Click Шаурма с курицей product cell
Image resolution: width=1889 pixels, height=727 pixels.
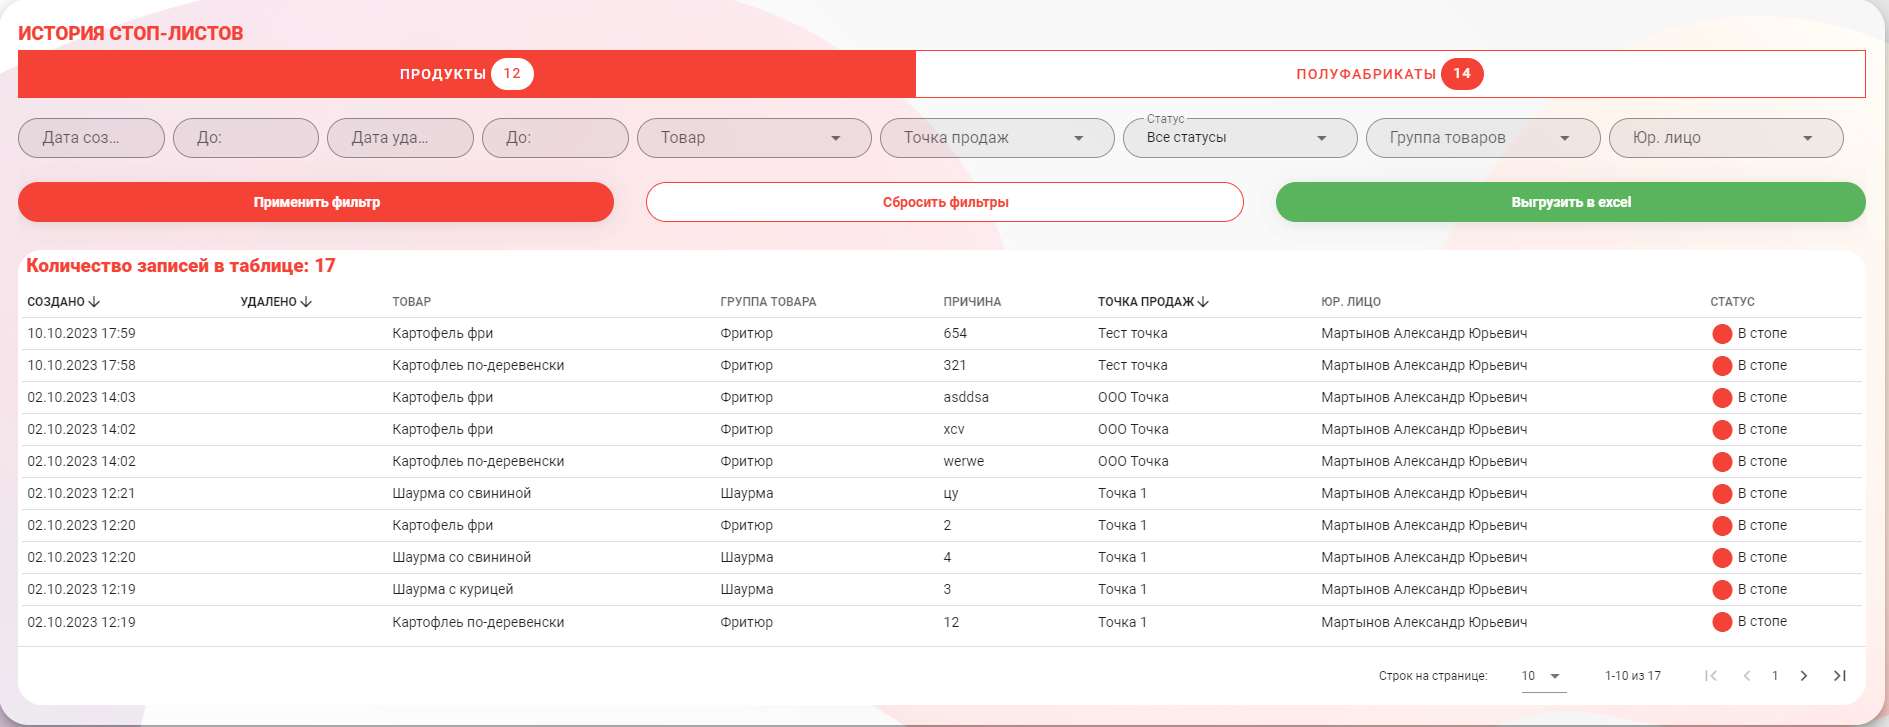(453, 590)
